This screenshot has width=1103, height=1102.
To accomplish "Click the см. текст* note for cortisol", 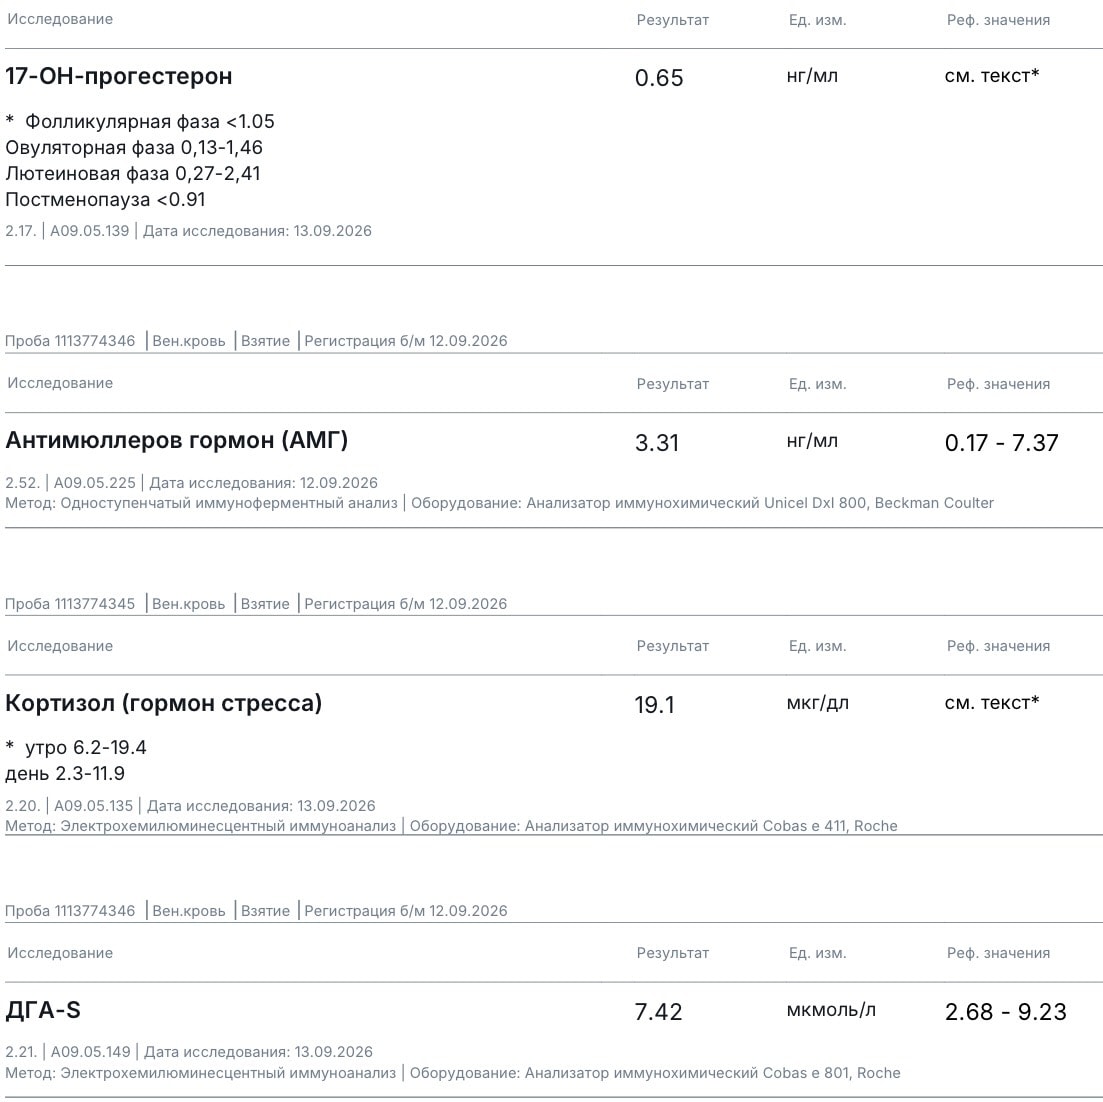I will tap(992, 703).
